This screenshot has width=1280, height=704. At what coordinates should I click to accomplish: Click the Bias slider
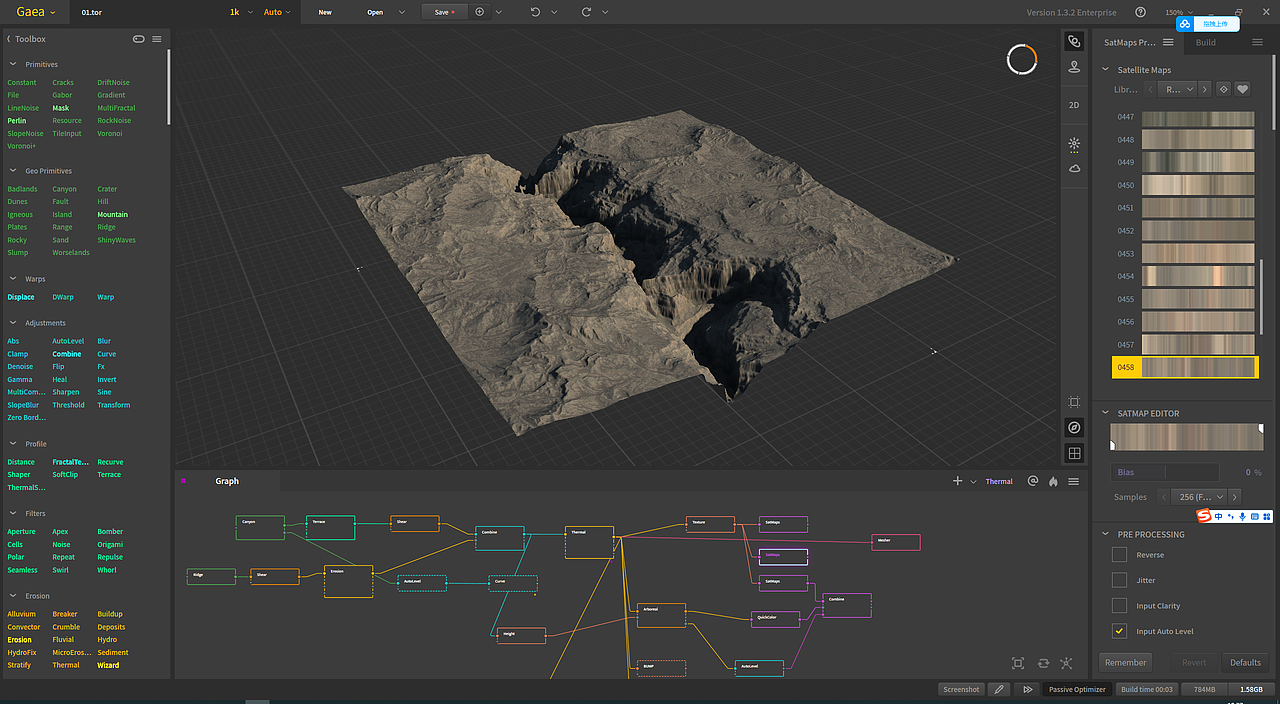pyautogui.click(x=1165, y=472)
